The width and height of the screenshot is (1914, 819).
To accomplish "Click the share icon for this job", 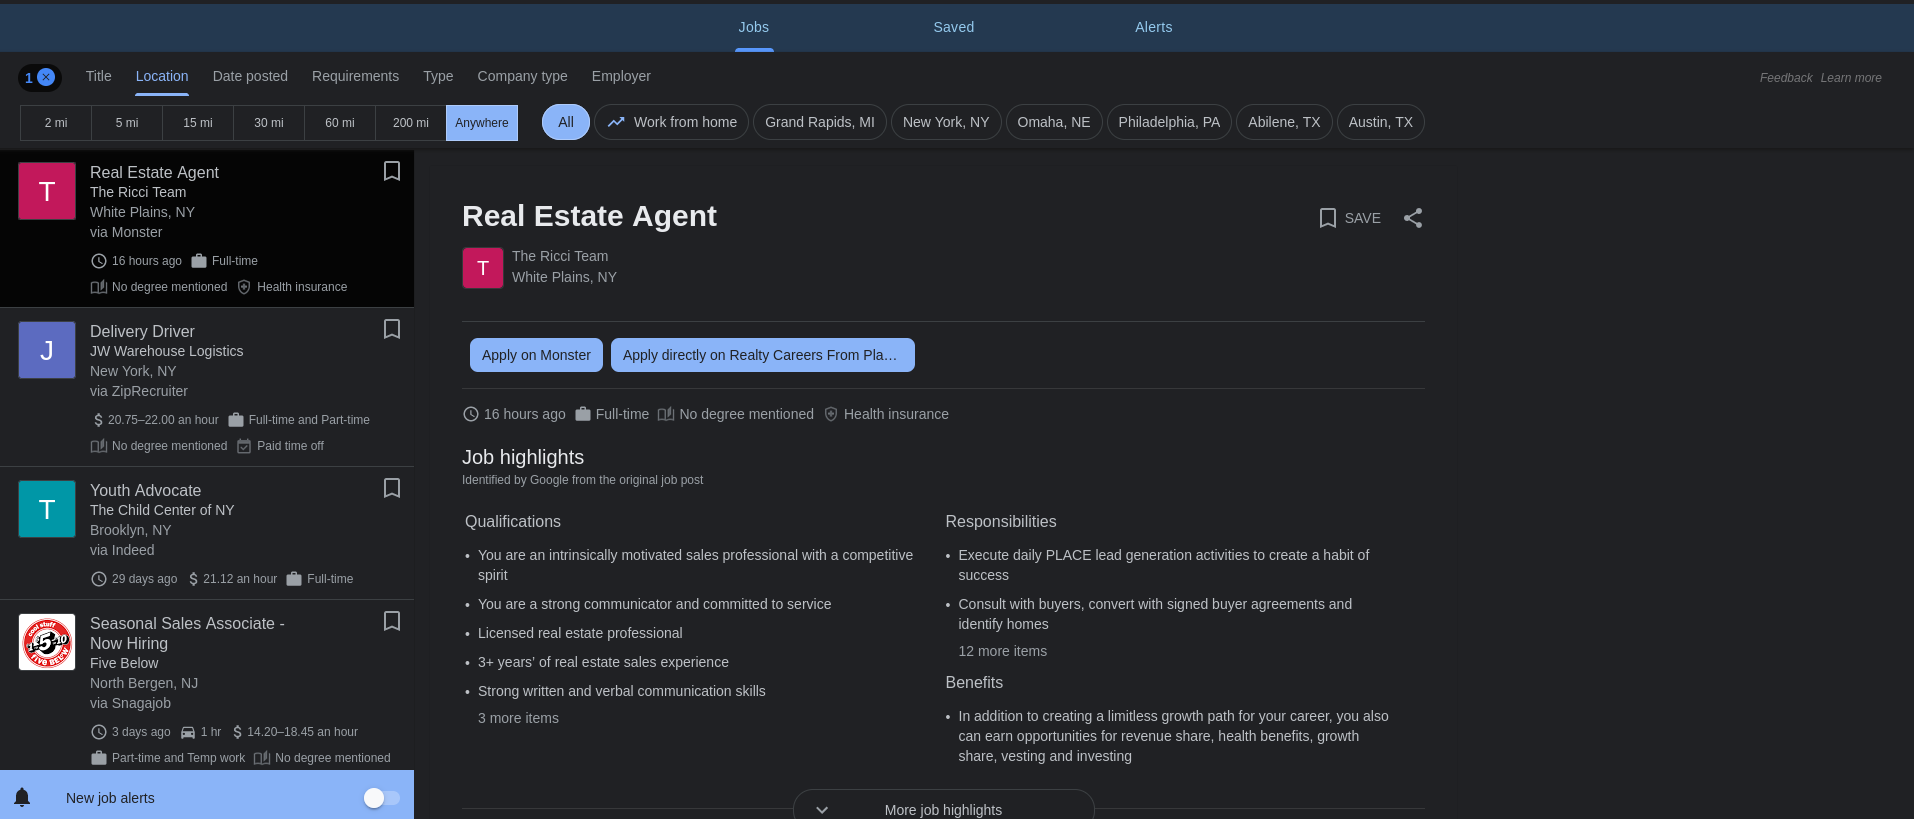I will pos(1412,218).
